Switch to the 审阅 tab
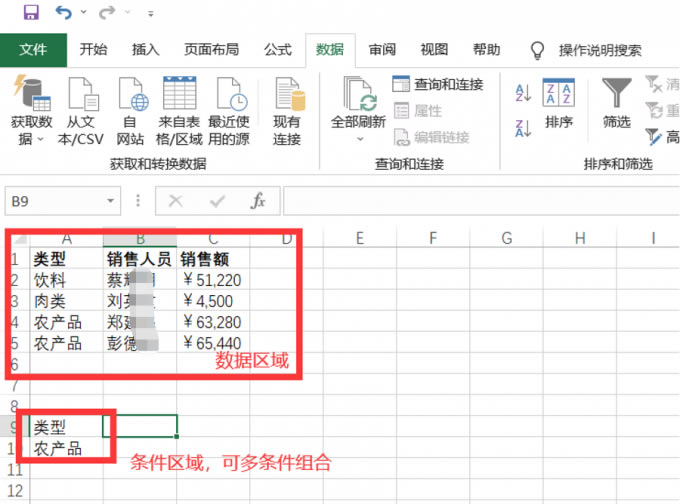 click(x=382, y=50)
